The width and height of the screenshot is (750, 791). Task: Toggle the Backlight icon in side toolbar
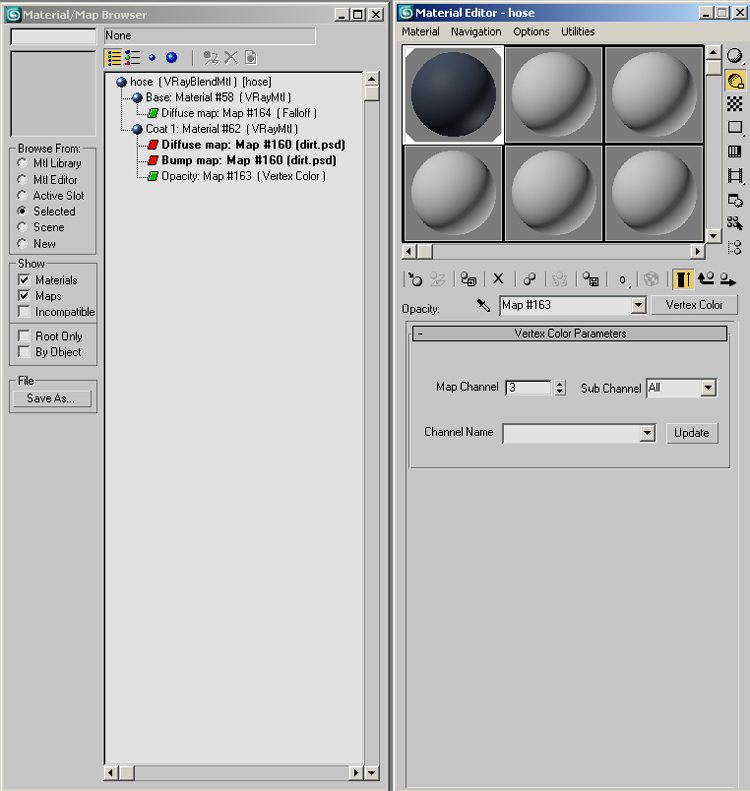click(x=735, y=81)
